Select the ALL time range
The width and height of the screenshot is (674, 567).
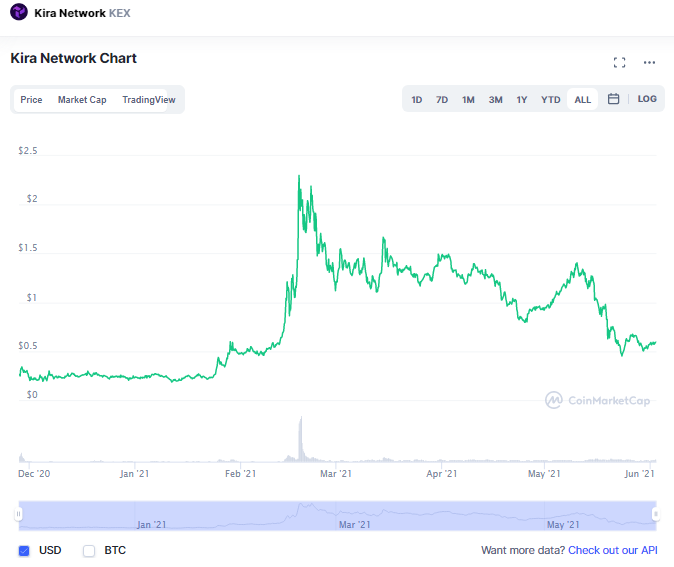click(582, 100)
